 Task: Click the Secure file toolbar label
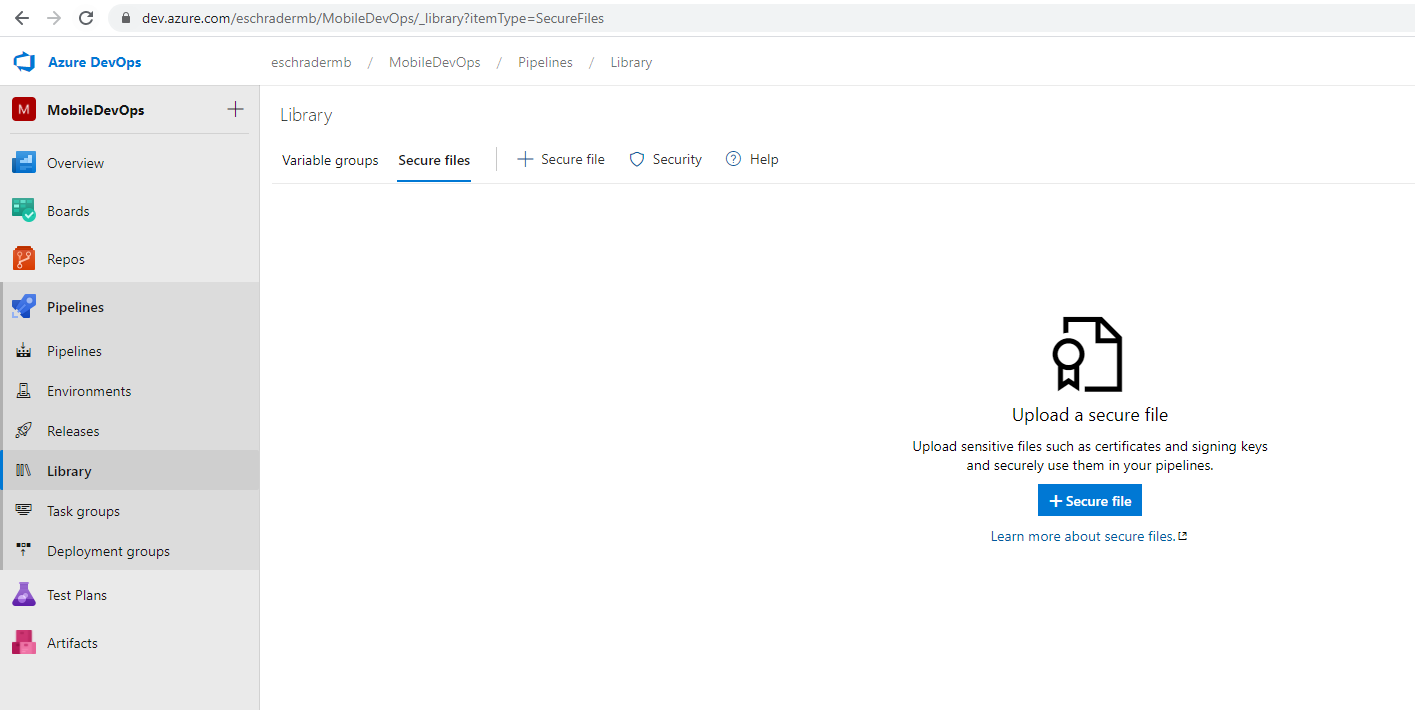click(573, 159)
